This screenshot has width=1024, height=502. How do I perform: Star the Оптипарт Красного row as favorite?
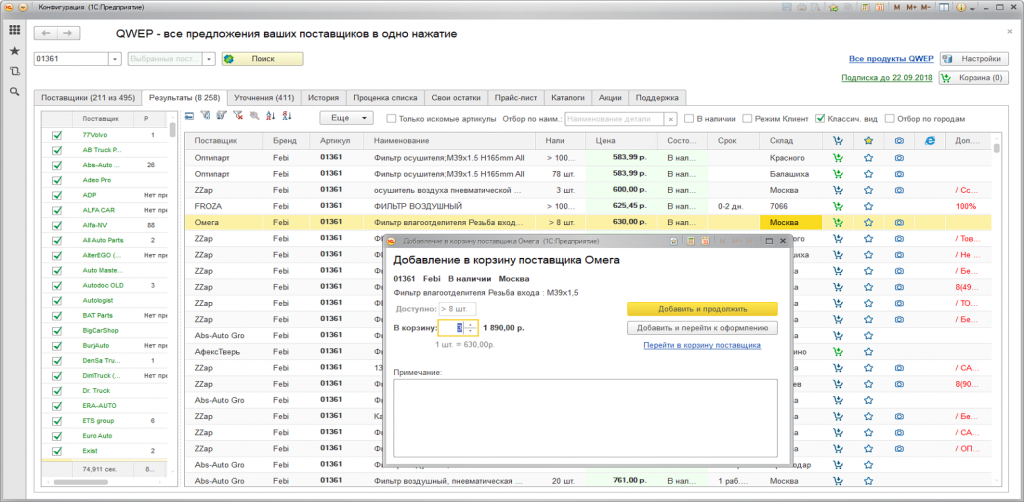pos(868,157)
